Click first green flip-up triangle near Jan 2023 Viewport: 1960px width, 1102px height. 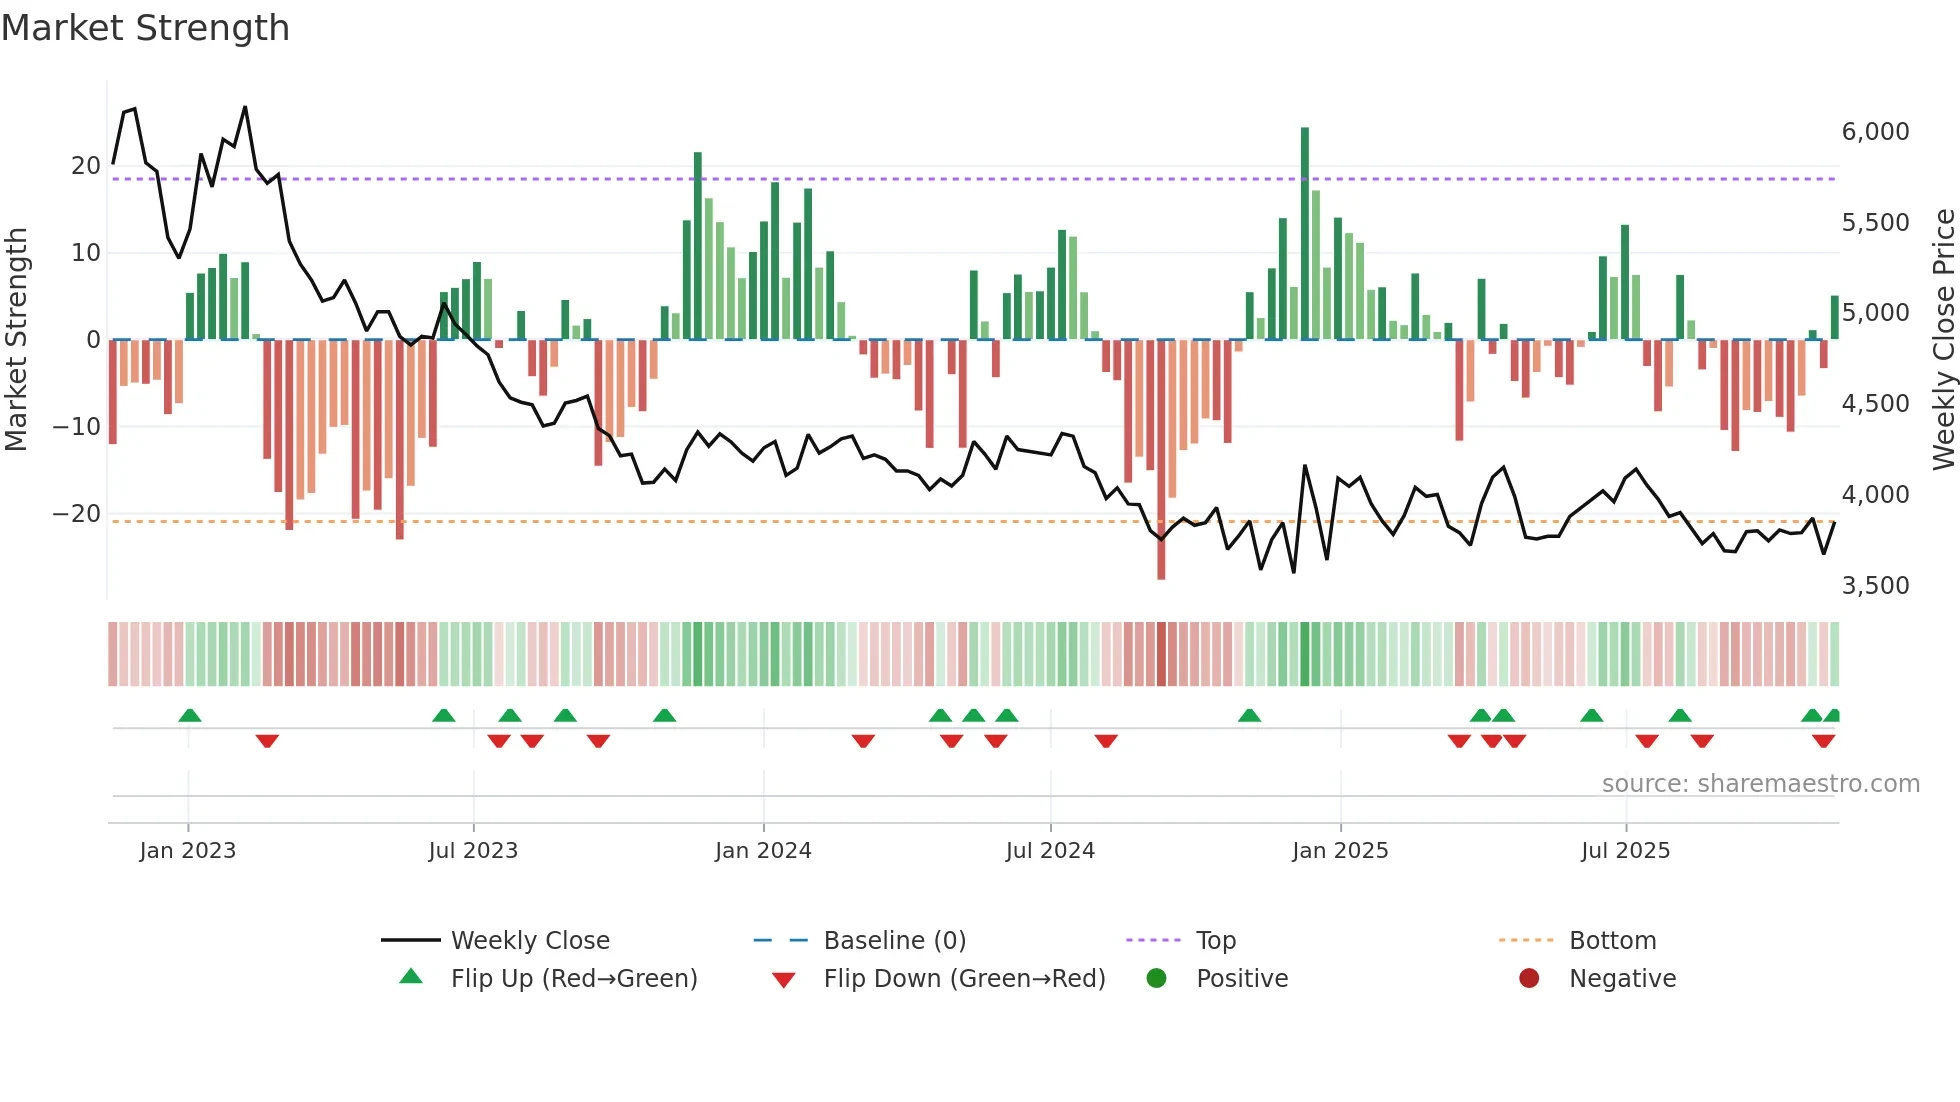pyautogui.click(x=190, y=715)
